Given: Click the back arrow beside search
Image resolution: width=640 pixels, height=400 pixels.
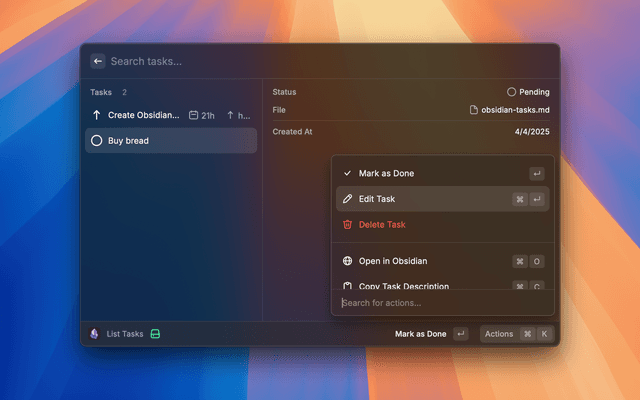Looking at the screenshot, I should (x=98, y=61).
